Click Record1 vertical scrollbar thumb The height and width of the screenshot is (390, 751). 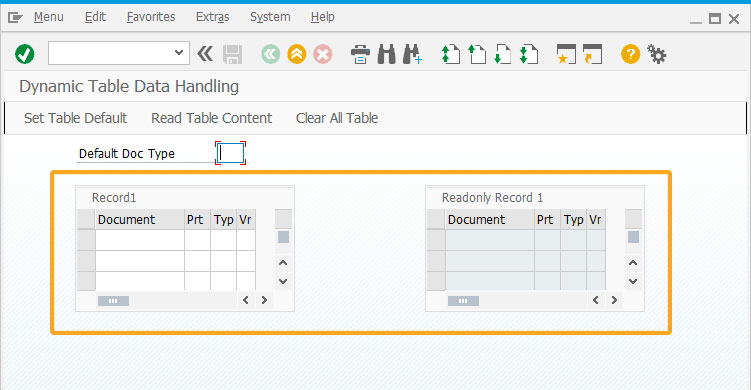click(x=284, y=237)
